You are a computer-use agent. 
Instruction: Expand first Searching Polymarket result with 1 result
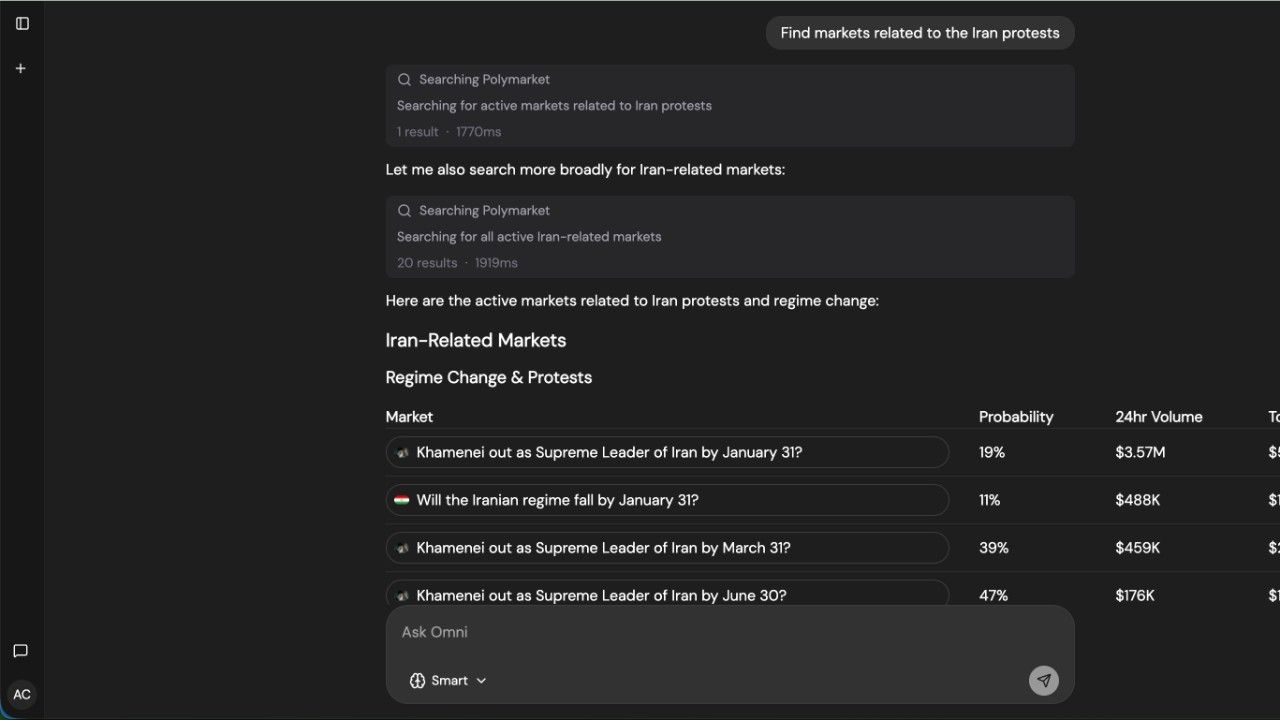730,105
